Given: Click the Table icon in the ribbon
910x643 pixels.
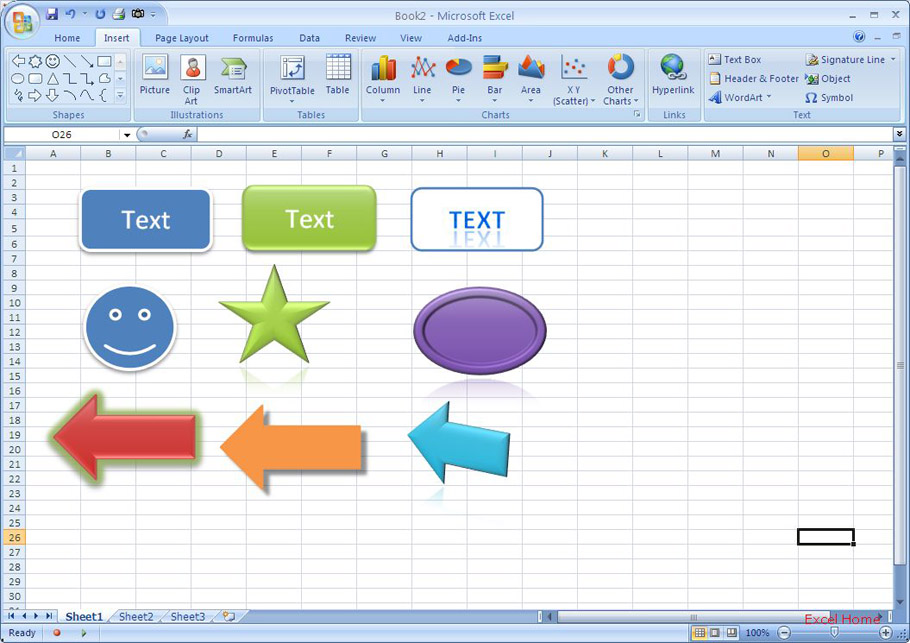Looking at the screenshot, I should (x=338, y=76).
